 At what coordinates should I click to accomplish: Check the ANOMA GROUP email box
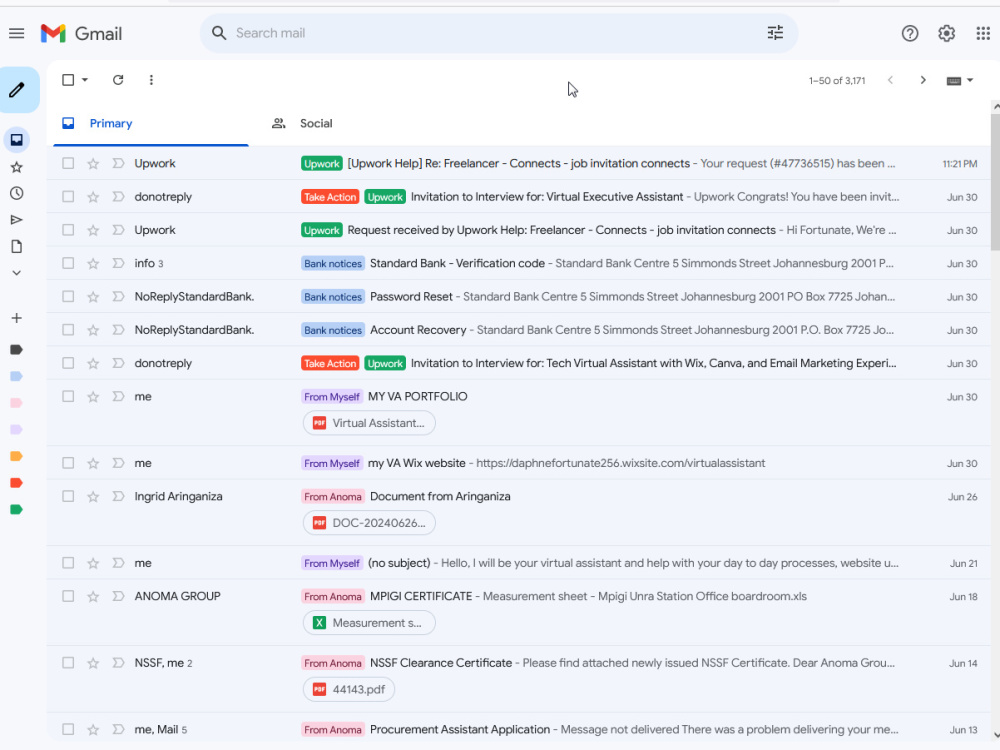coord(68,596)
